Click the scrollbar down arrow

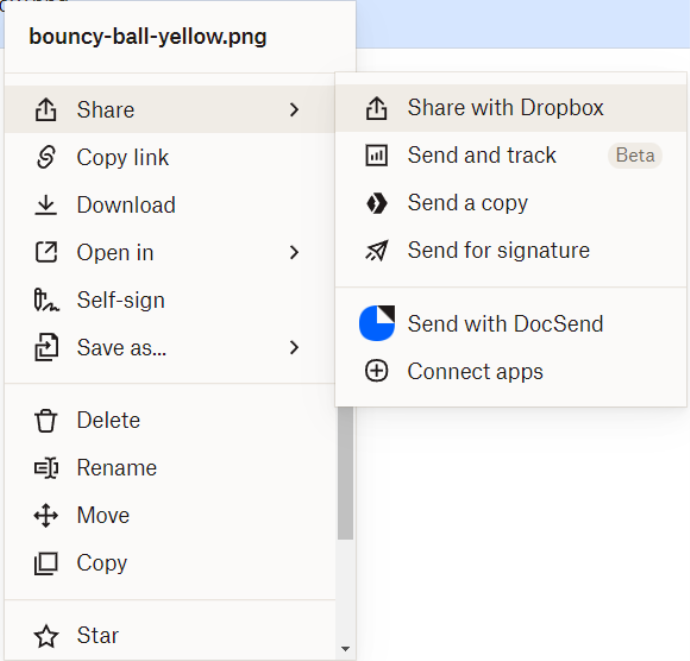click(x=345, y=649)
